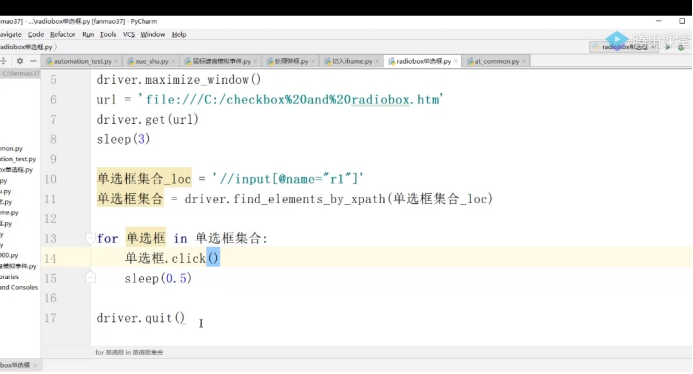
Task: Switch to the xue_shu.py tab
Action: (151, 61)
